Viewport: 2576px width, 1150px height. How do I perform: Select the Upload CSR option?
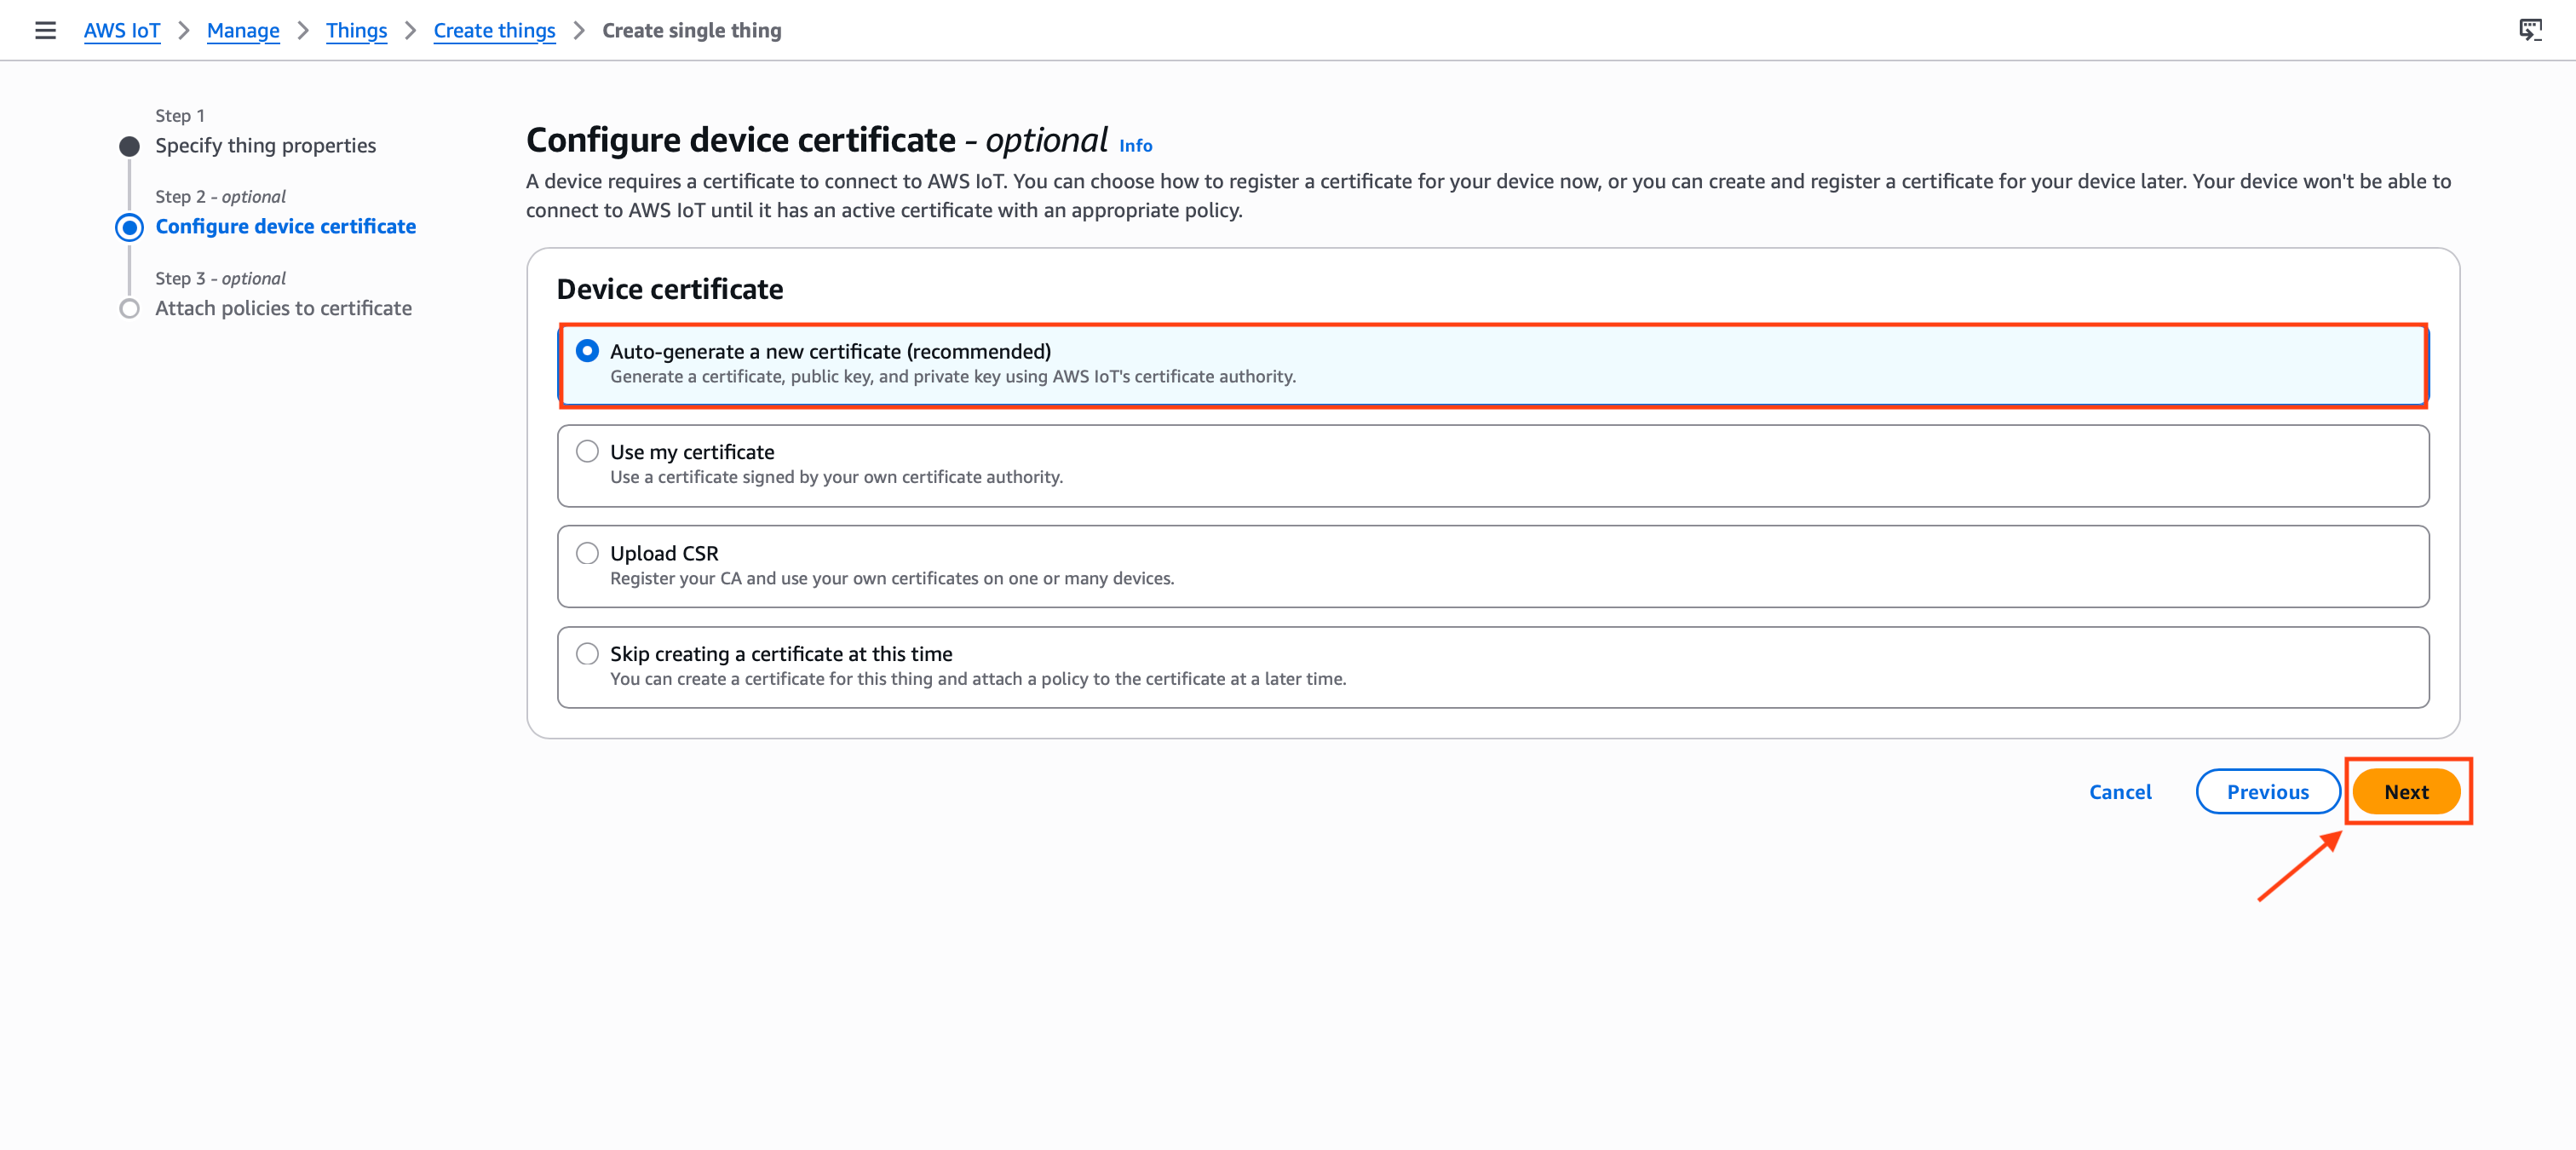coord(588,552)
